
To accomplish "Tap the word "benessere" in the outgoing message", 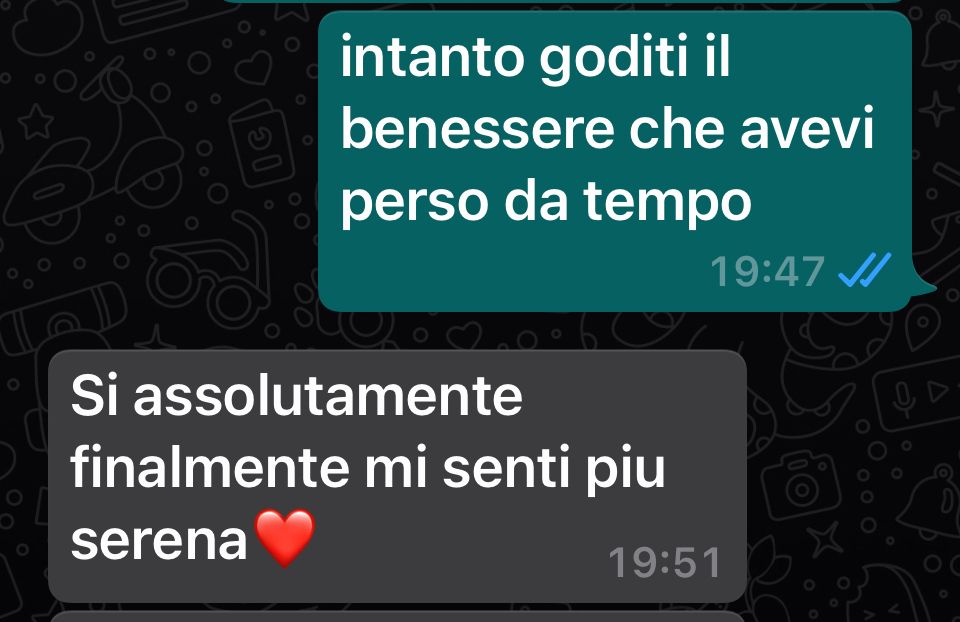I will click(x=477, y=129).
